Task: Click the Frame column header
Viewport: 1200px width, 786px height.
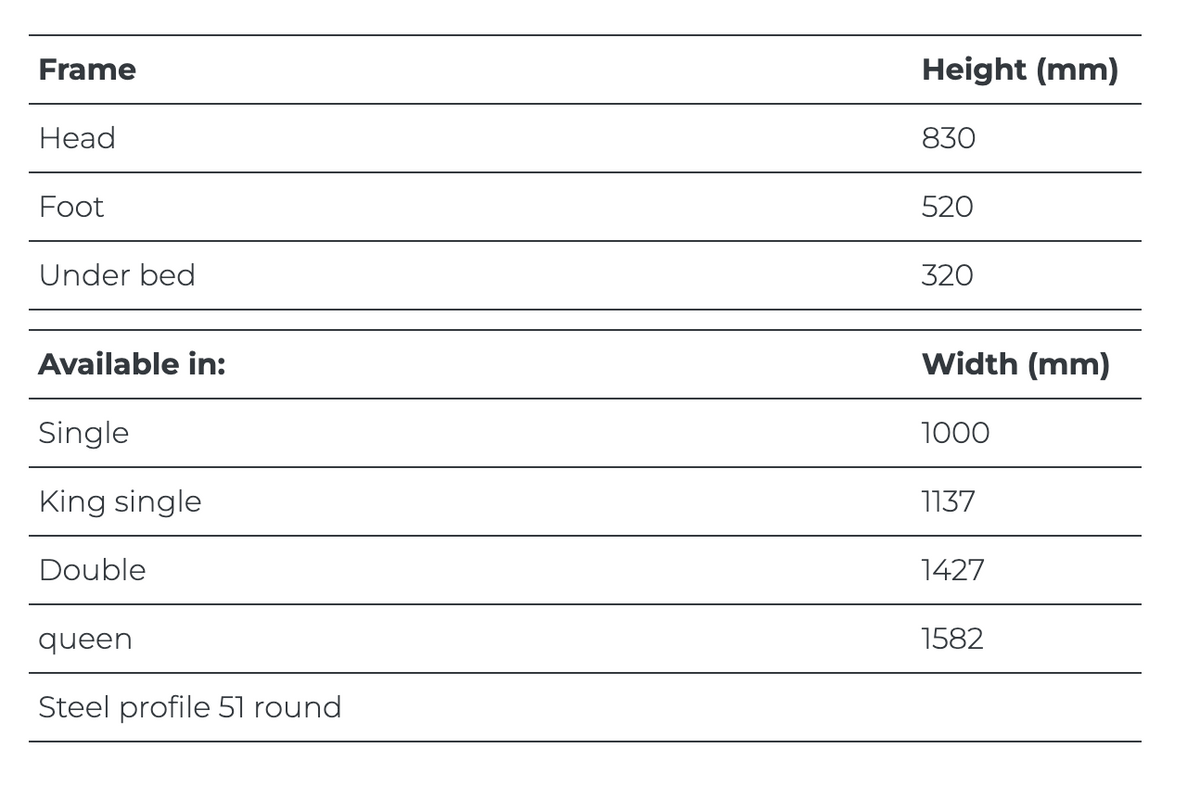Action: click(x=87, y=70)
